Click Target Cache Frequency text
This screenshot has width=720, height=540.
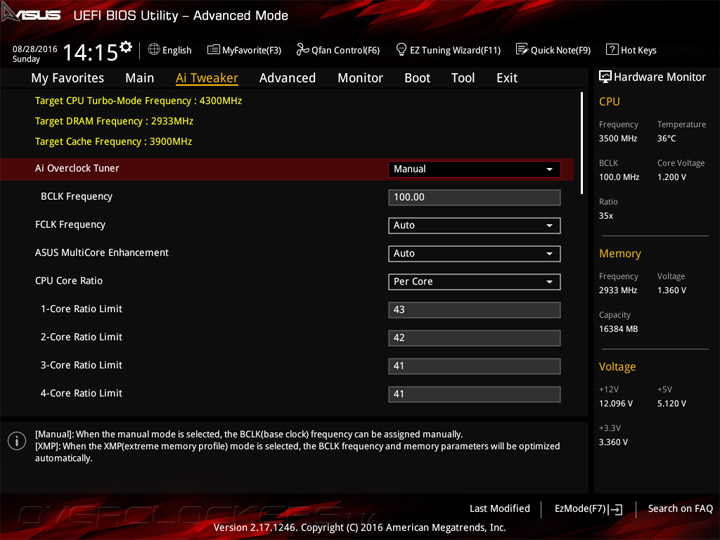coord(113,141)
